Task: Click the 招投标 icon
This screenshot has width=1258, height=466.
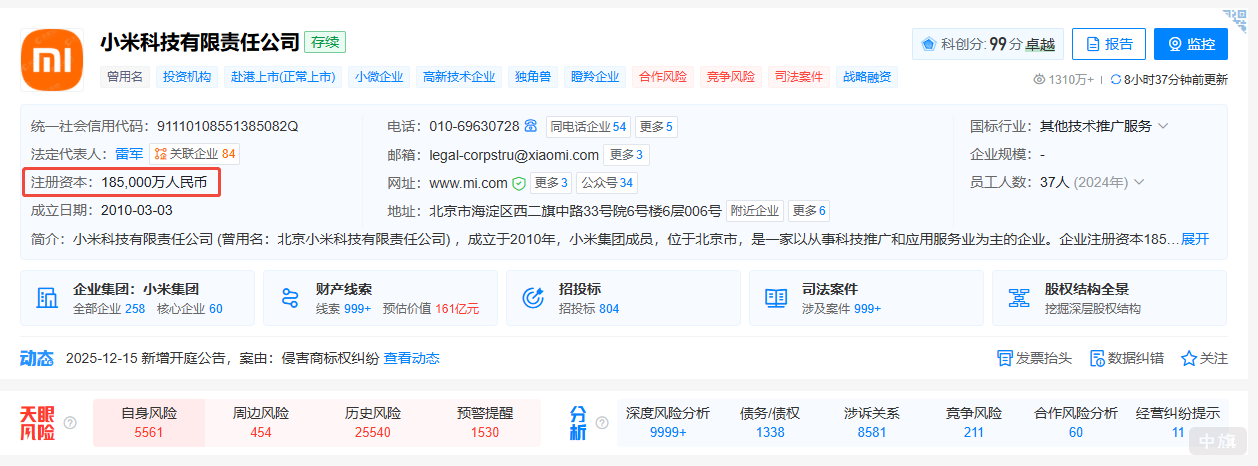Action: point(534,298)
